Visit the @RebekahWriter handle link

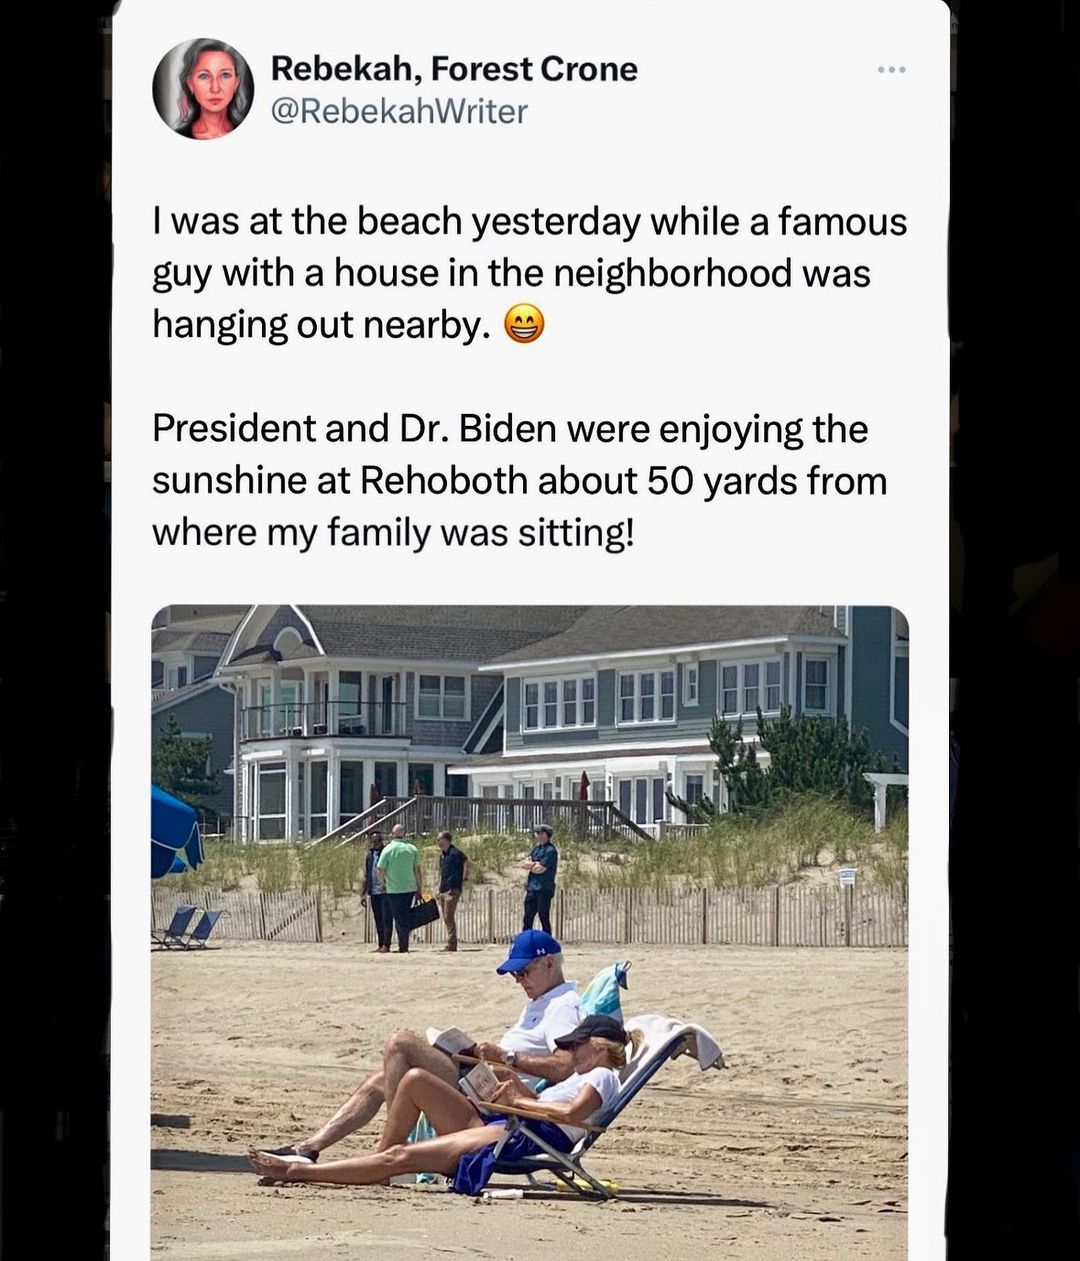(x=399, y=111)
